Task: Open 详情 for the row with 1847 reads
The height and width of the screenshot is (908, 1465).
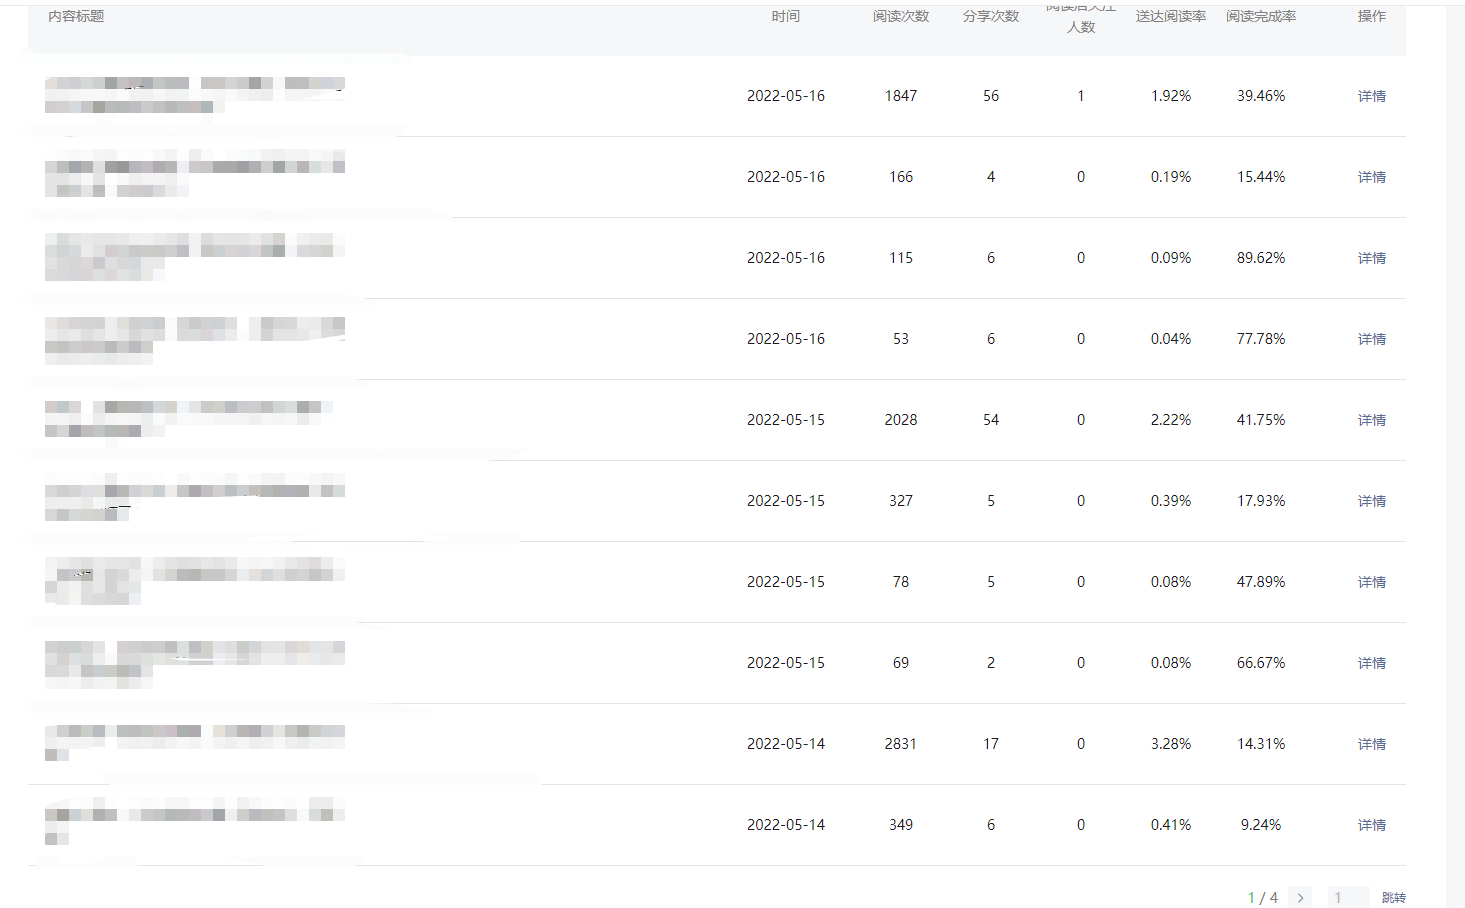Action: click(x=1371, y=96)
